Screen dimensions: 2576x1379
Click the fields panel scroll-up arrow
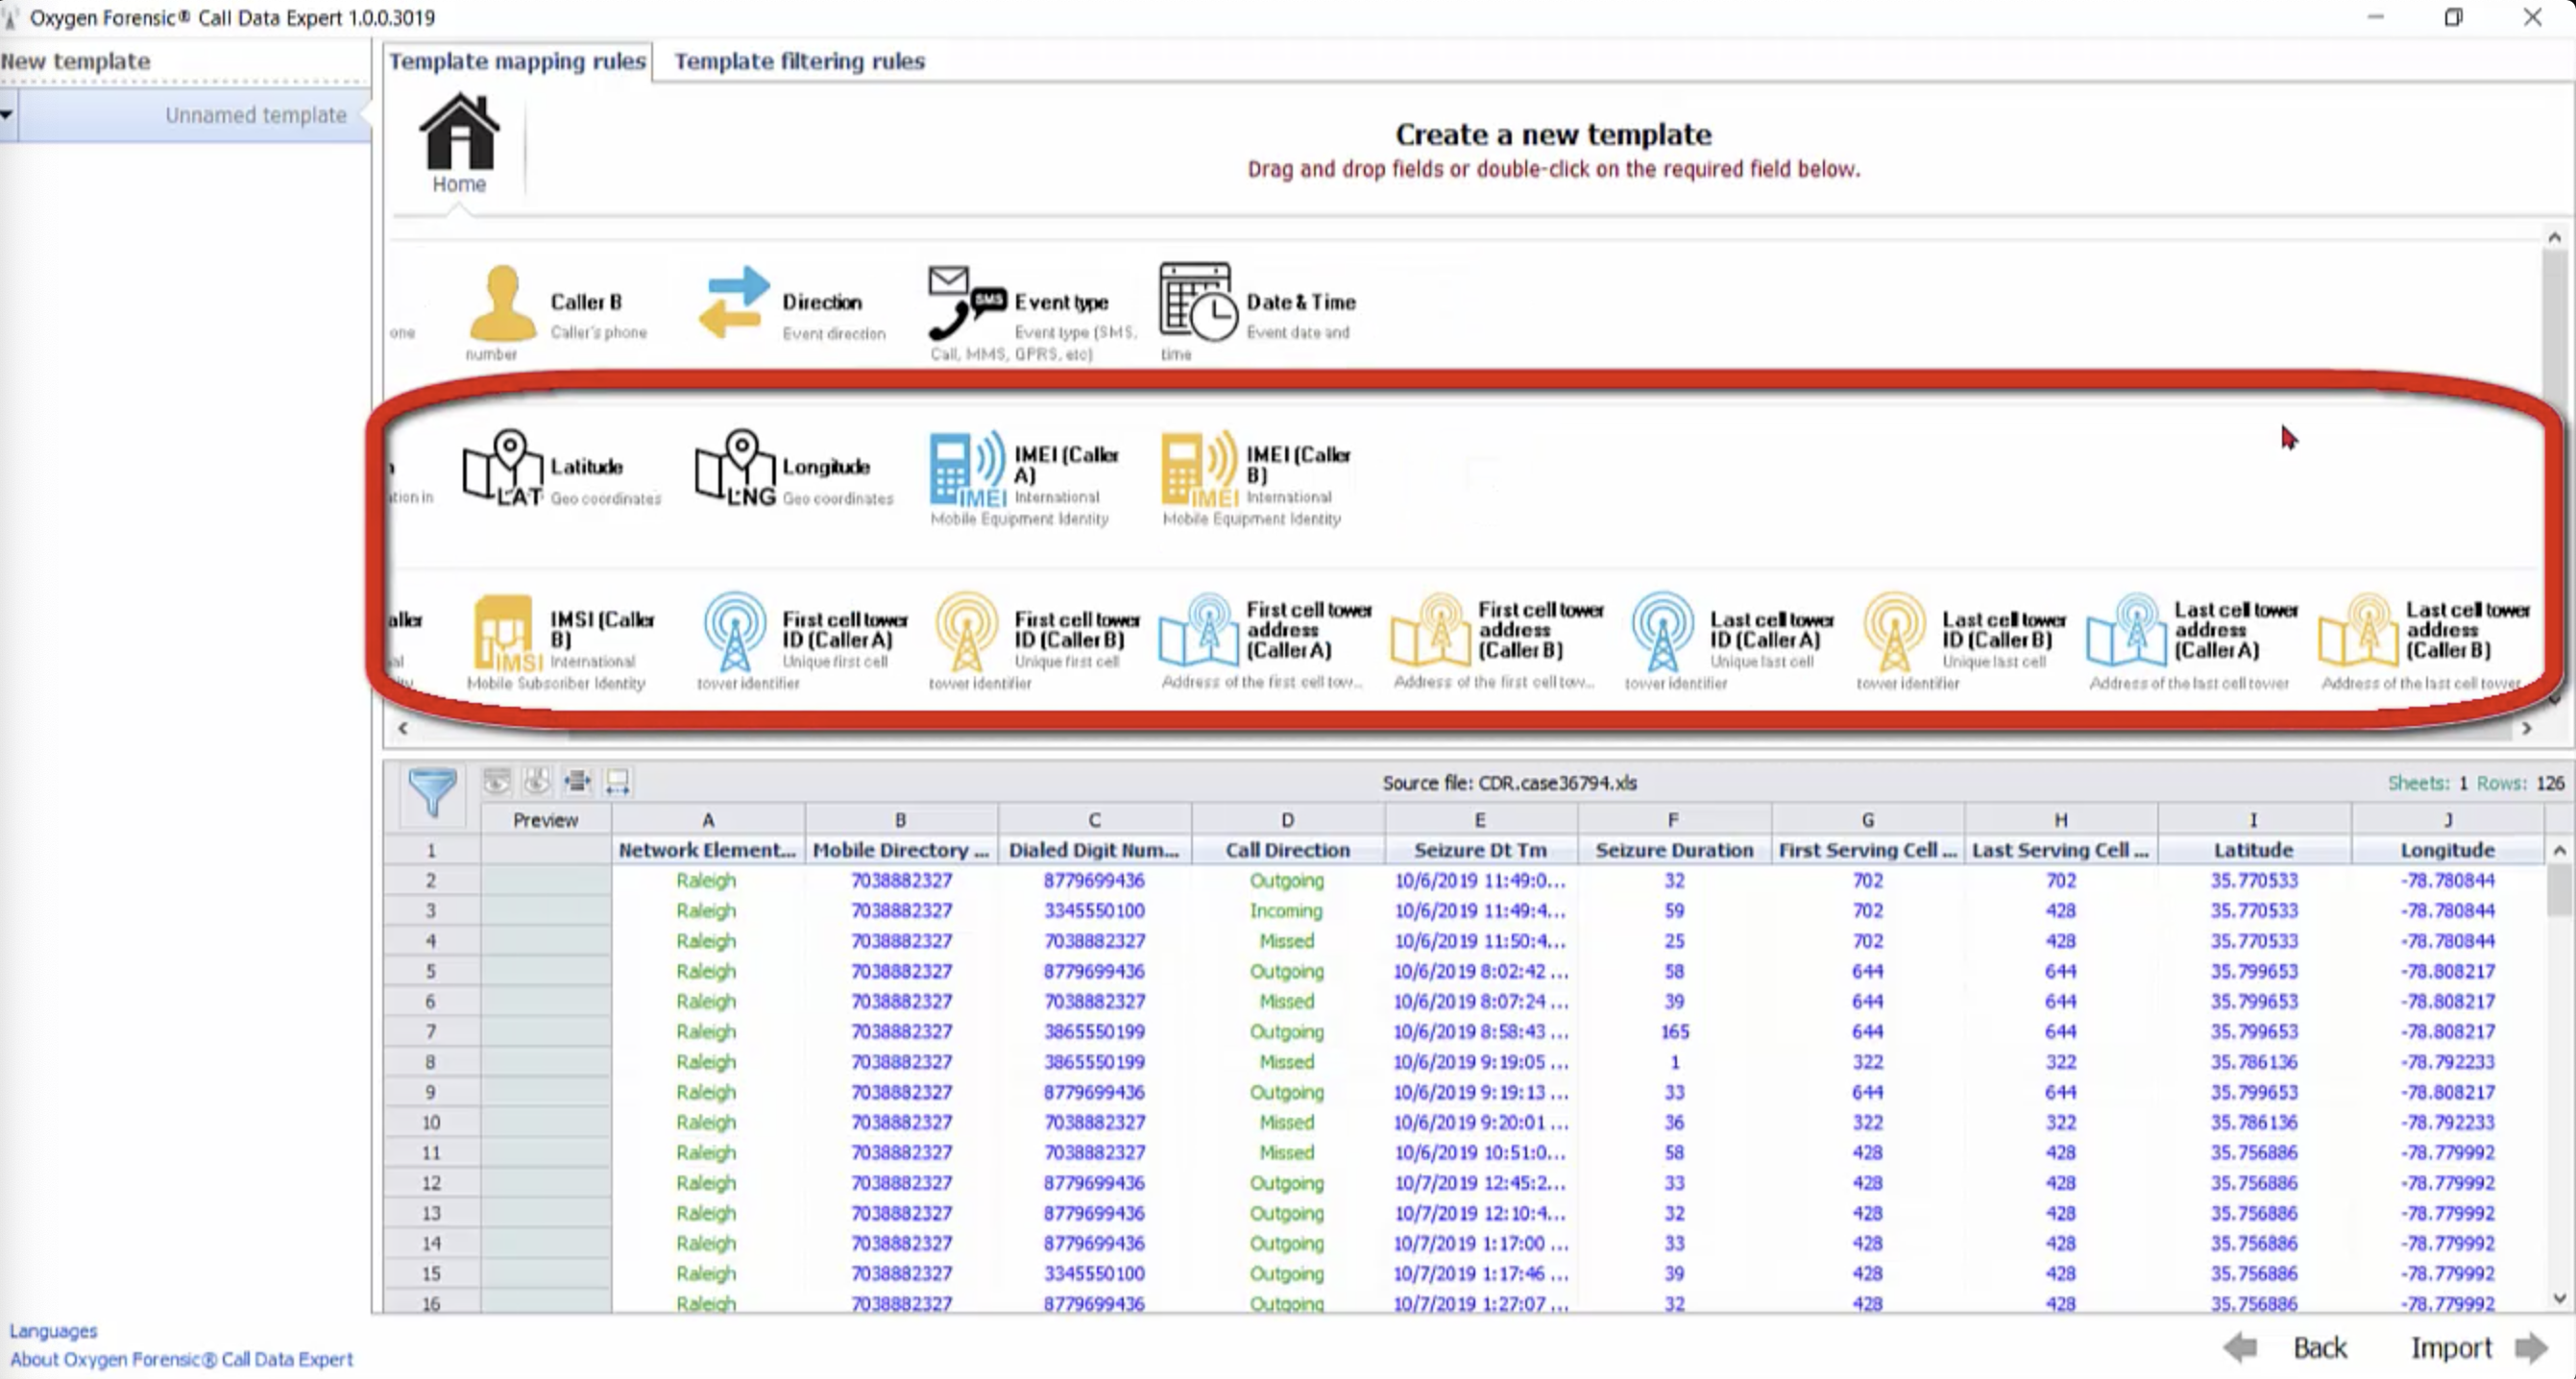[x=2555, y=237]
